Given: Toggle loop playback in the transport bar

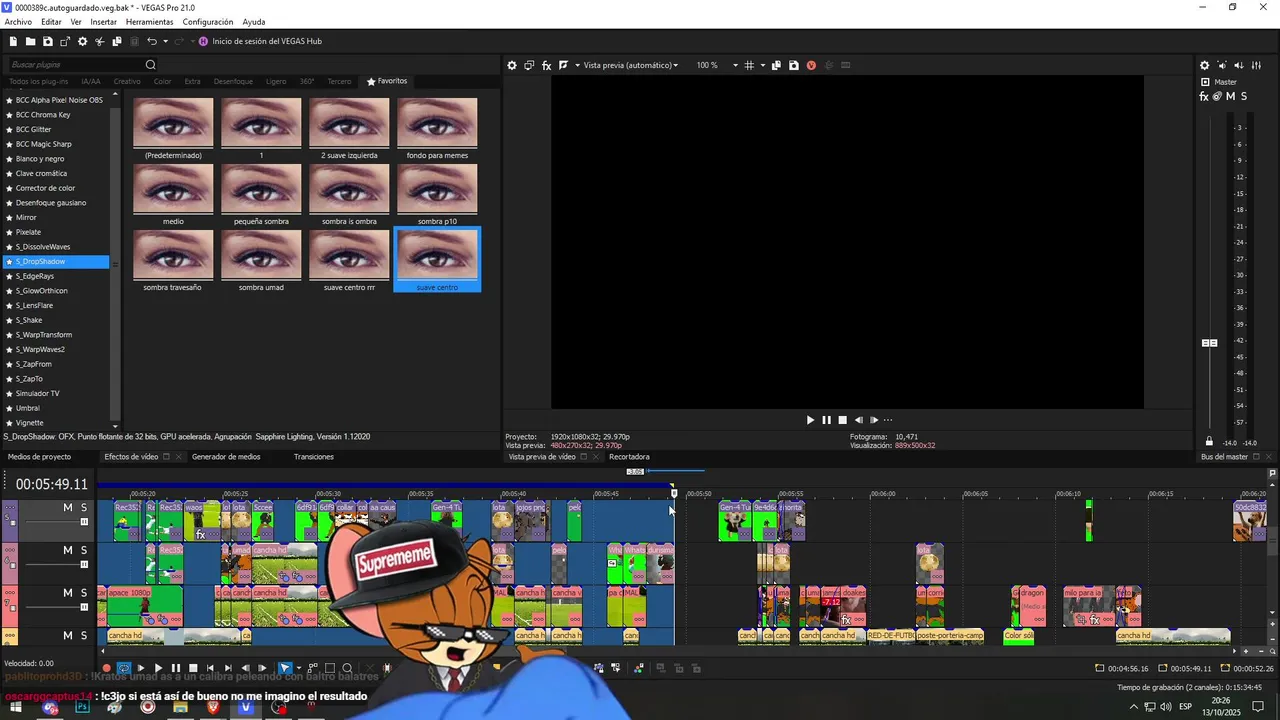Looking at the screenshot, I should point(124,668).
